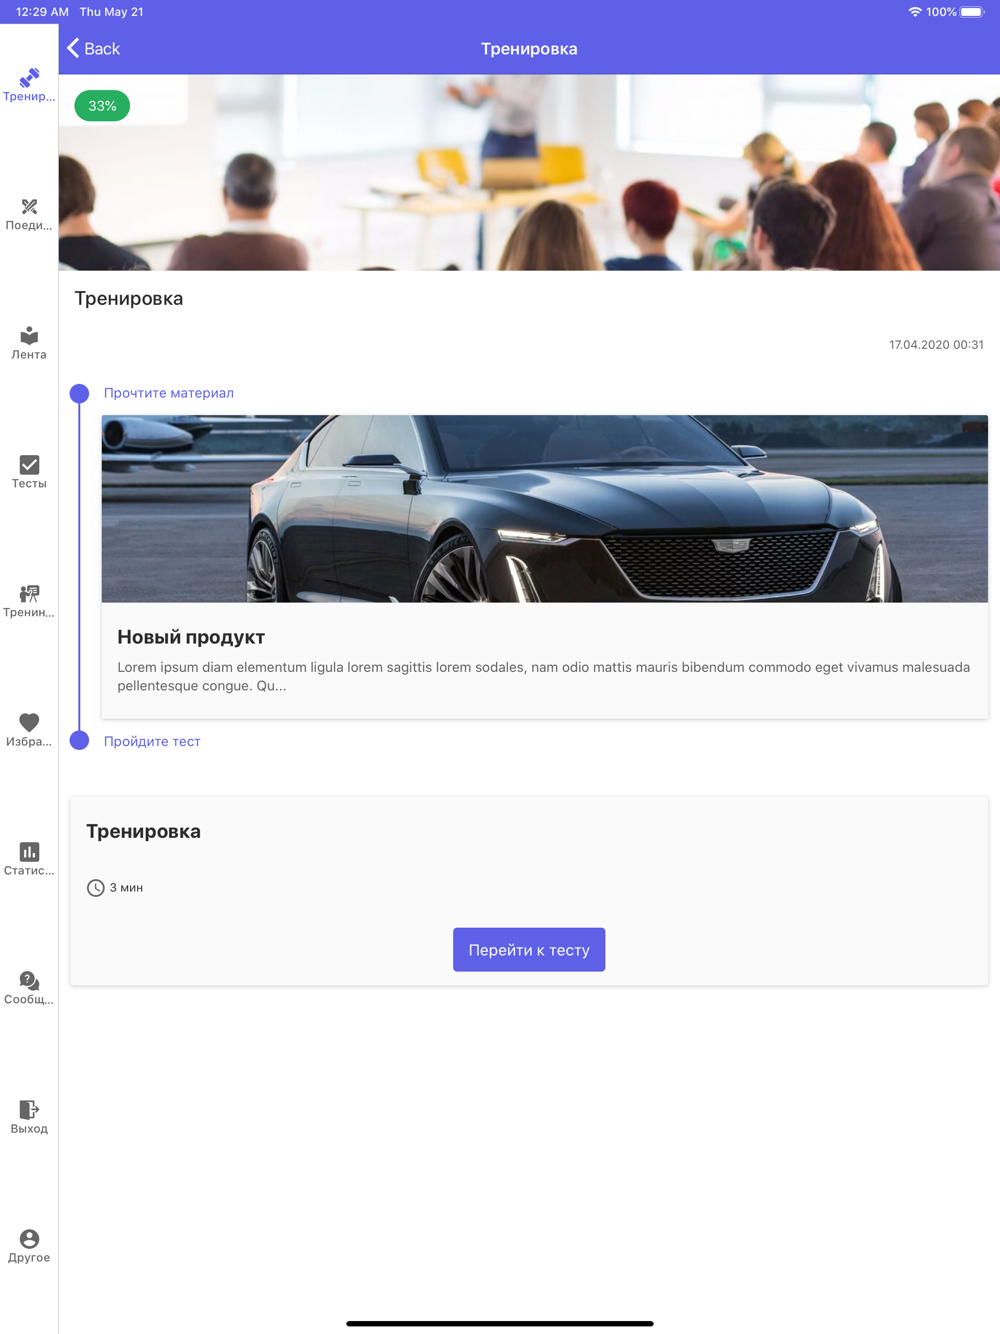Click the Тренировка test card title
The height and width of the screenshot is (1334, 1000).
(143, 831)
